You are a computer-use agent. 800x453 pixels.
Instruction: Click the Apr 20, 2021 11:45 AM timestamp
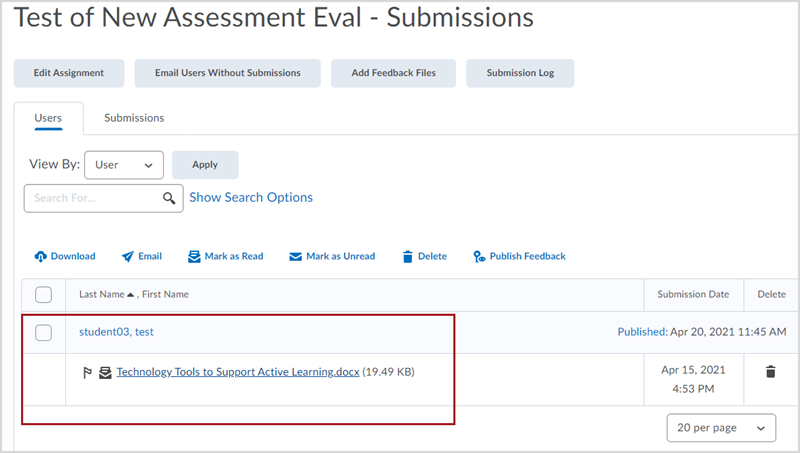tap(728, 332)
